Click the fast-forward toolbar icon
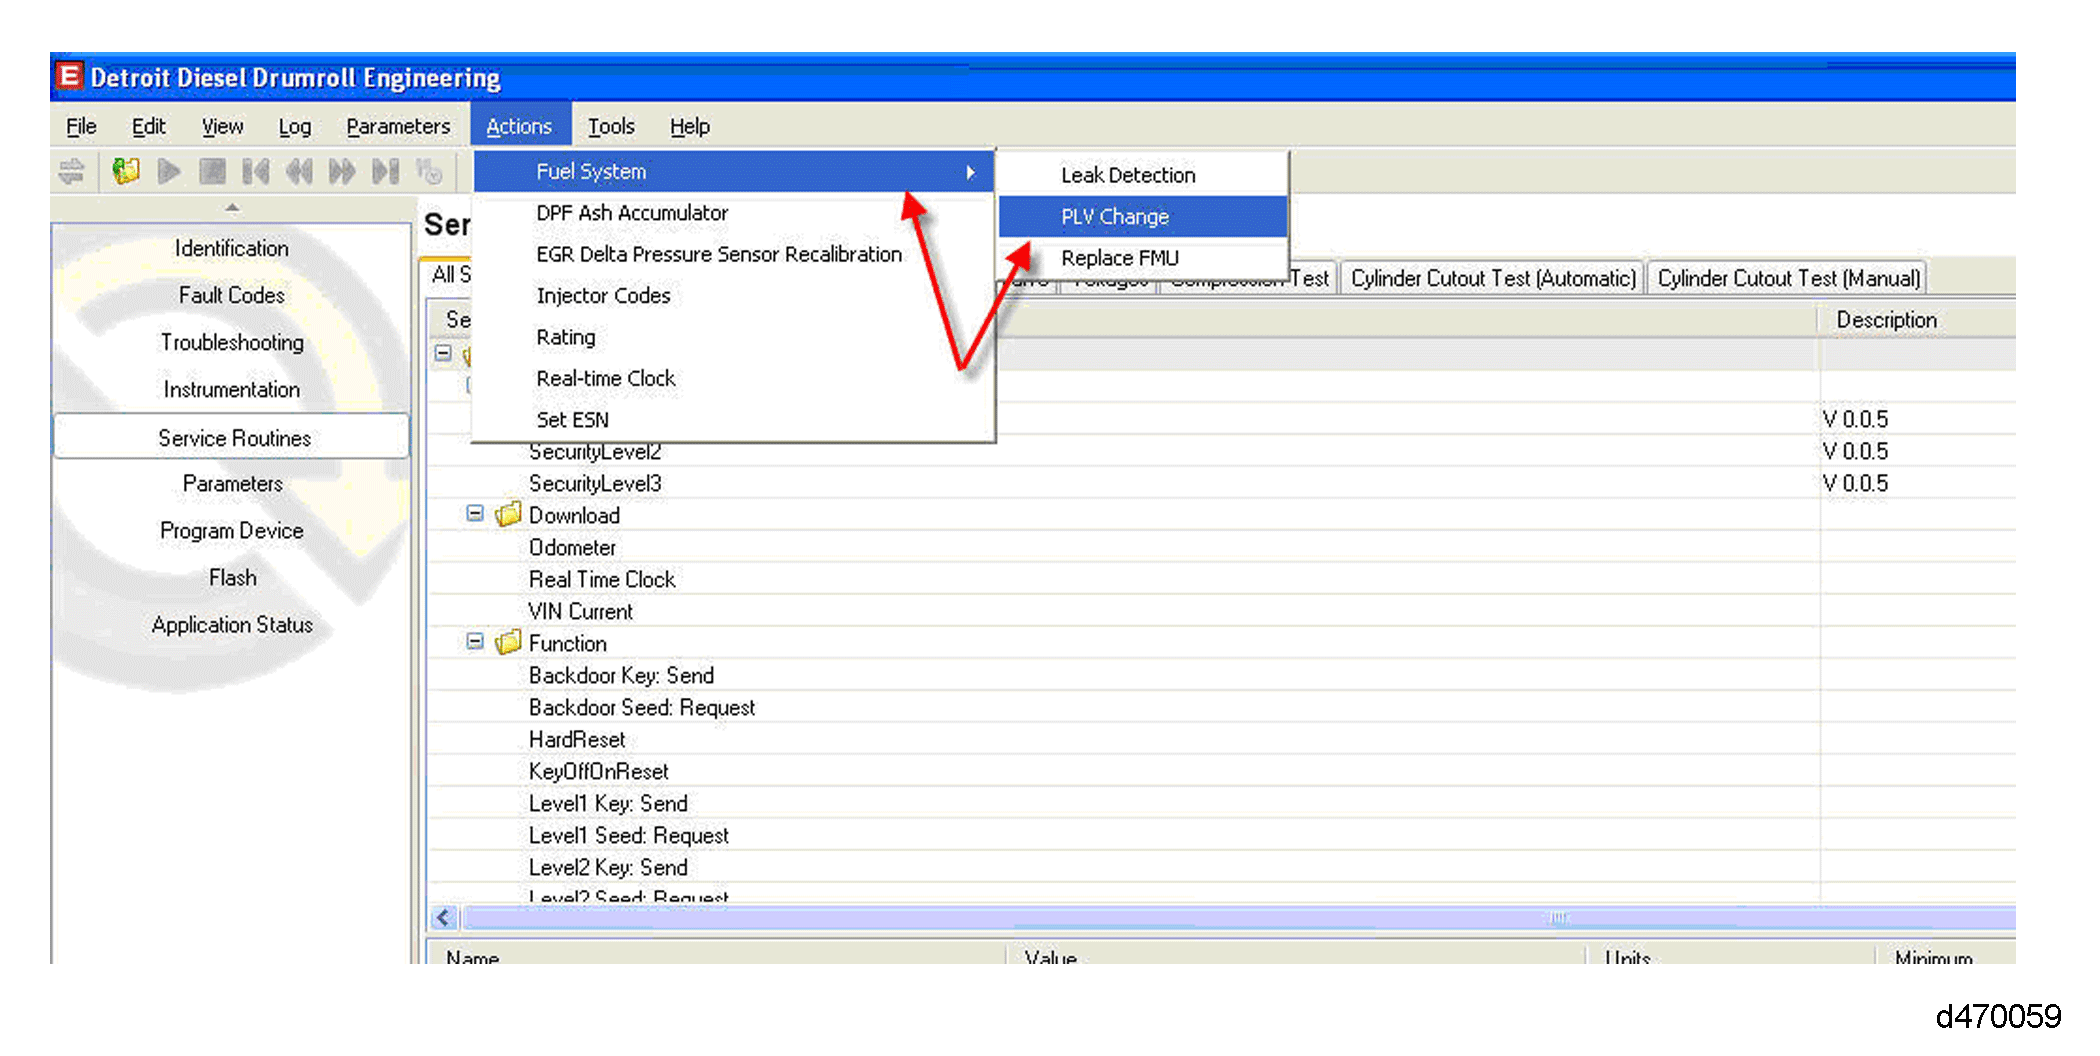Viewport: 2100px width, 1056px height. coord(342,172)
